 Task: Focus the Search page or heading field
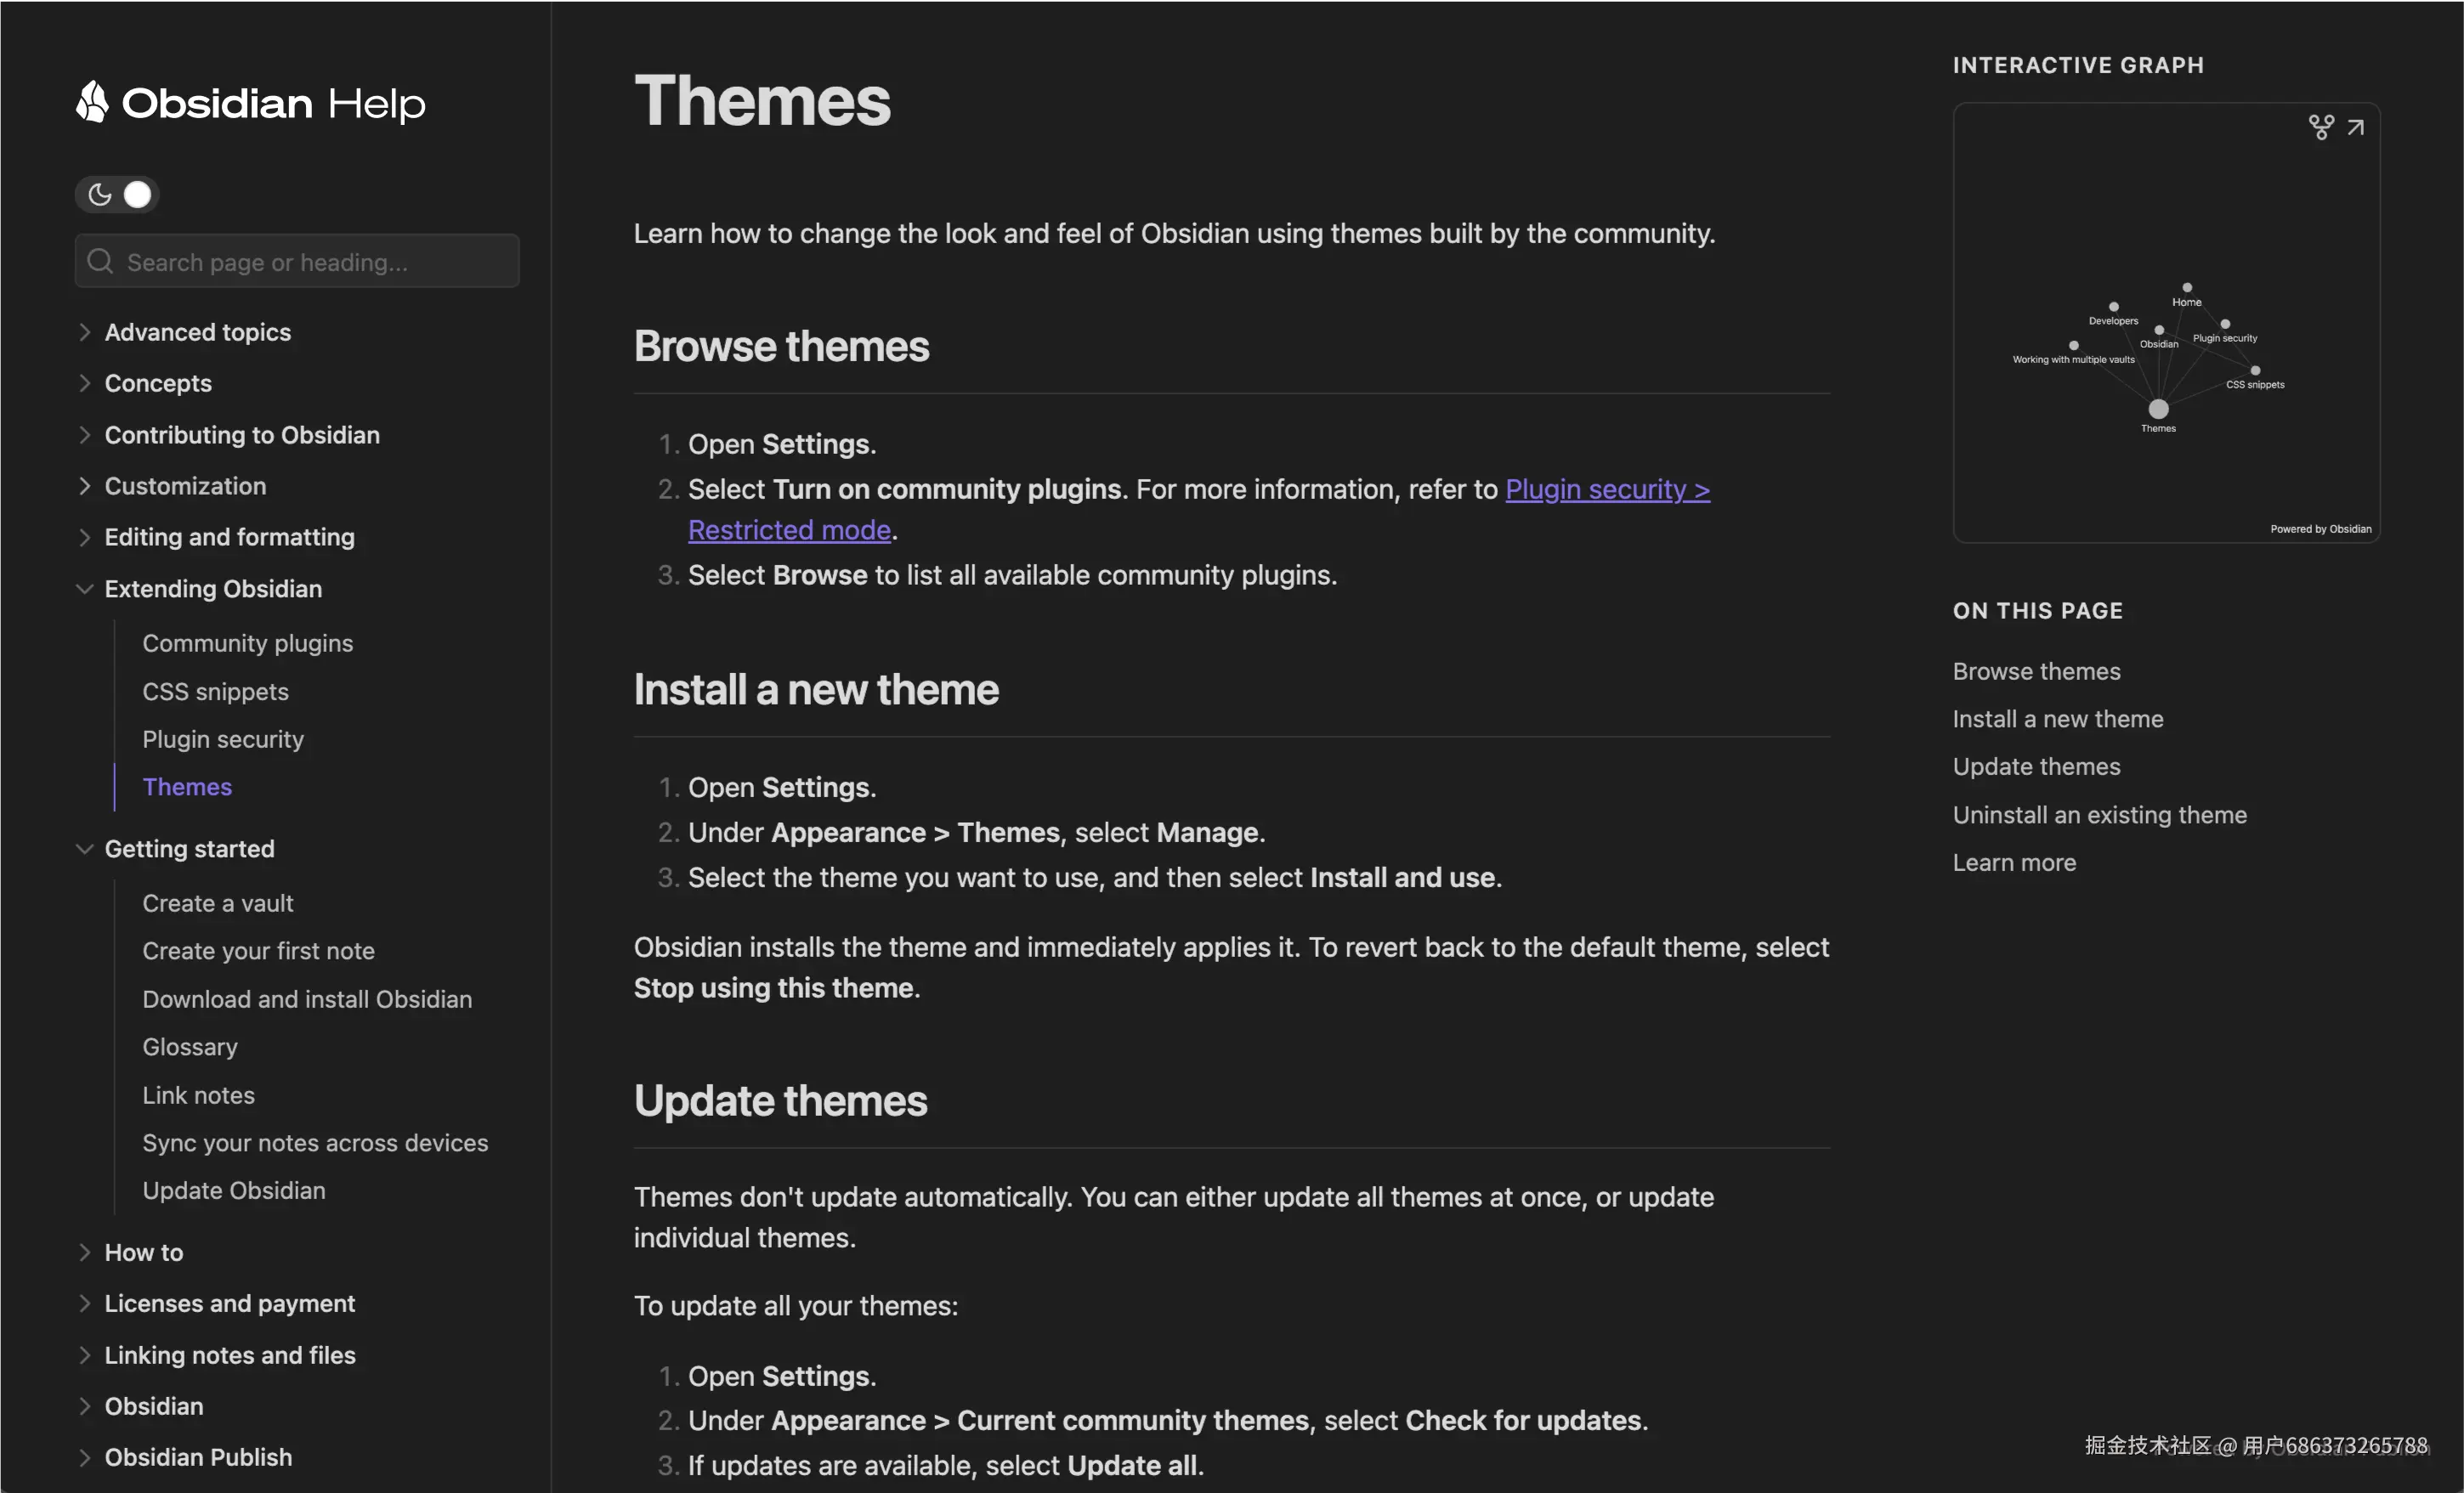(310, 262)
